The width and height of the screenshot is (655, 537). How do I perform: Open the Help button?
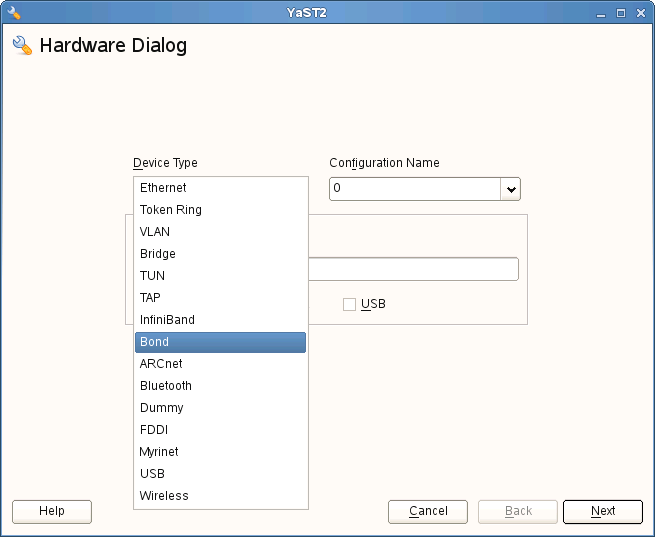click(52, 512)
